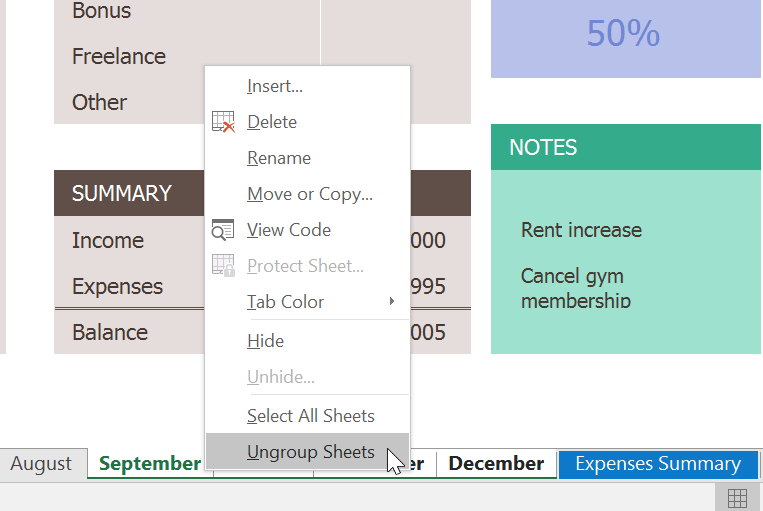
Task: Click the Delete sheet icon
Action: pos(223,122)
